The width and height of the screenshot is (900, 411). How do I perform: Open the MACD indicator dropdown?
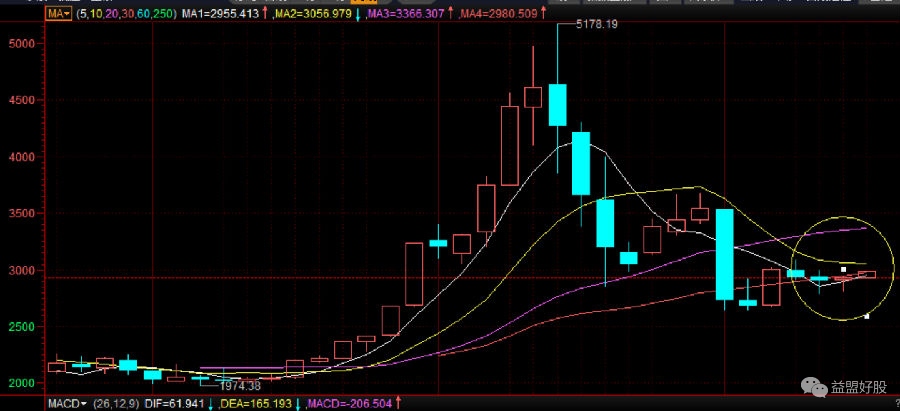click(68, 403)
